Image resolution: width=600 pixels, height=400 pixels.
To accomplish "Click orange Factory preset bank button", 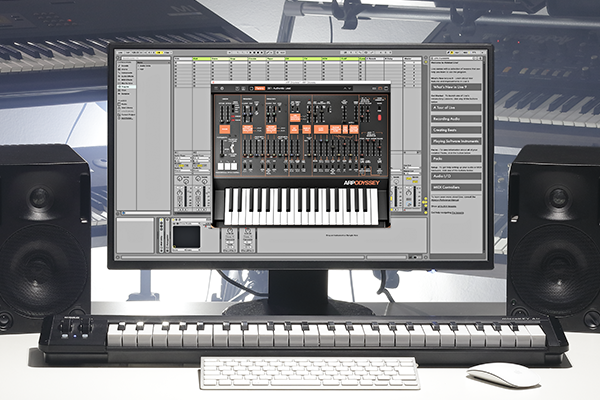I will [x=259, y=88].
